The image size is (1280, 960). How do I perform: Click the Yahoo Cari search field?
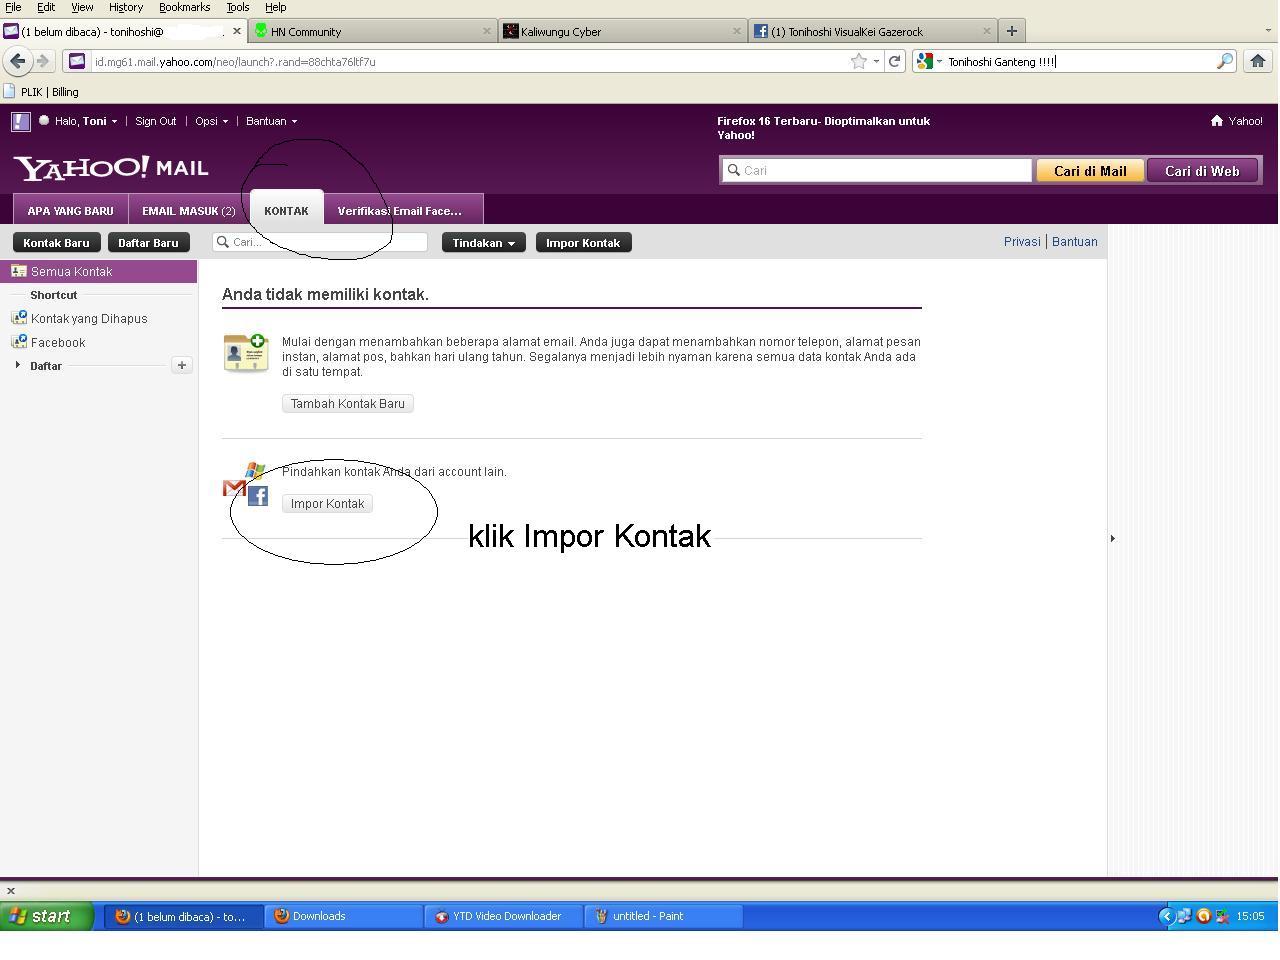(x=877, y=170)
